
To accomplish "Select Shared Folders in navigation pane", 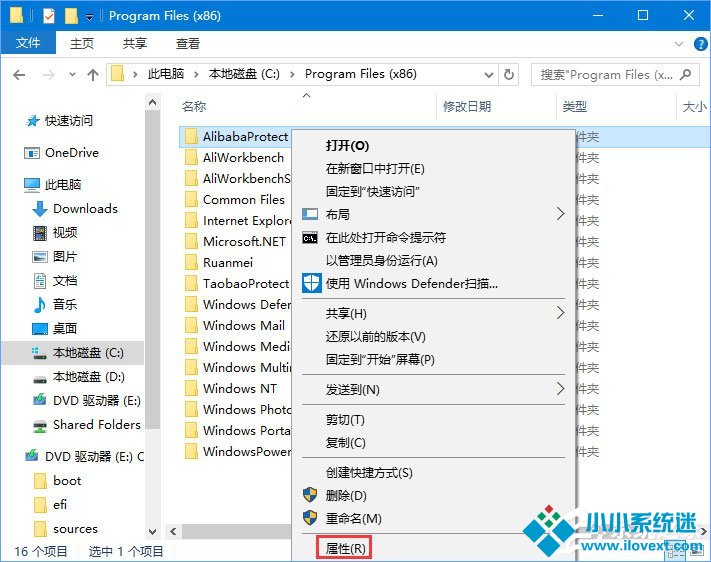I will (97, 425).
